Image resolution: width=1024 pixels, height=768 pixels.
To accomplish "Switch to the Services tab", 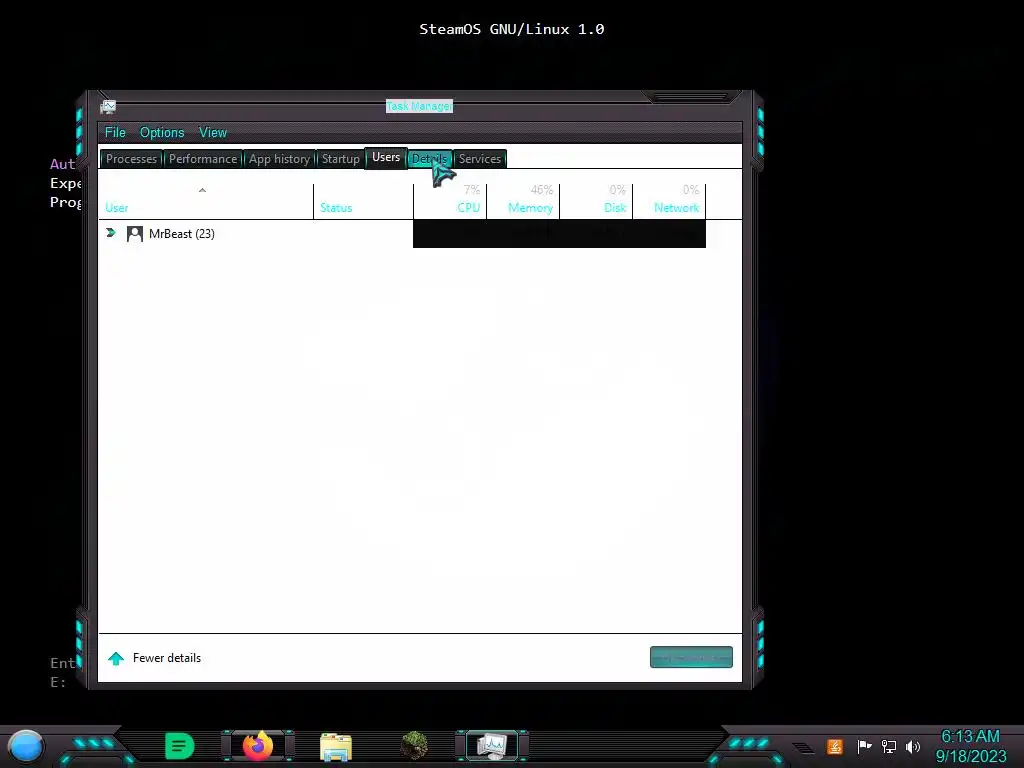I will point(480,159).
